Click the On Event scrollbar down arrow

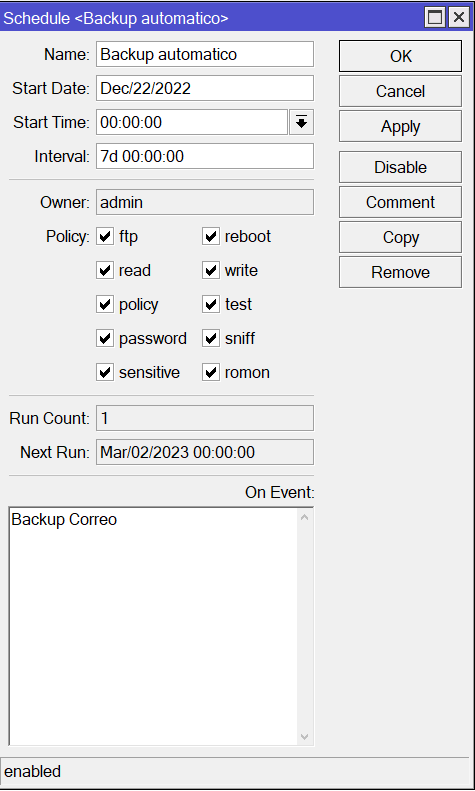pos(305,737)
